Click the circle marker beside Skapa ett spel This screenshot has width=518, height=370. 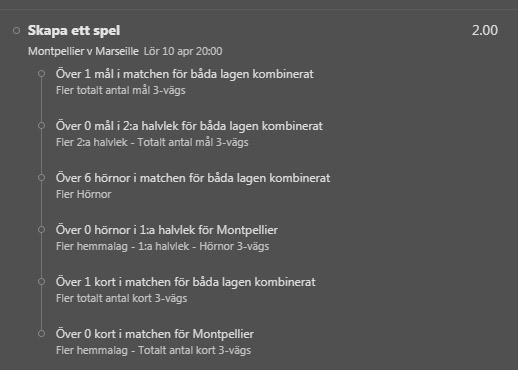(x=16, y=31)
